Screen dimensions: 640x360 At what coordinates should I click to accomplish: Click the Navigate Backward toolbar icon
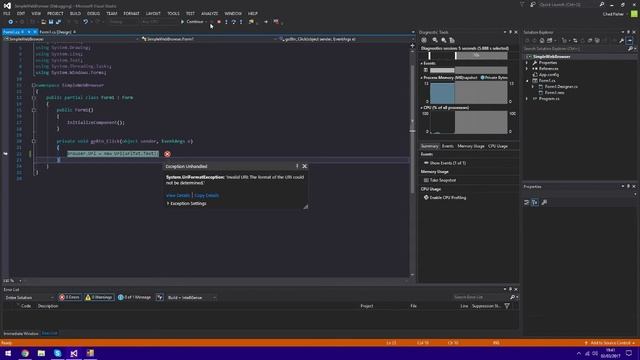point(11,22)
